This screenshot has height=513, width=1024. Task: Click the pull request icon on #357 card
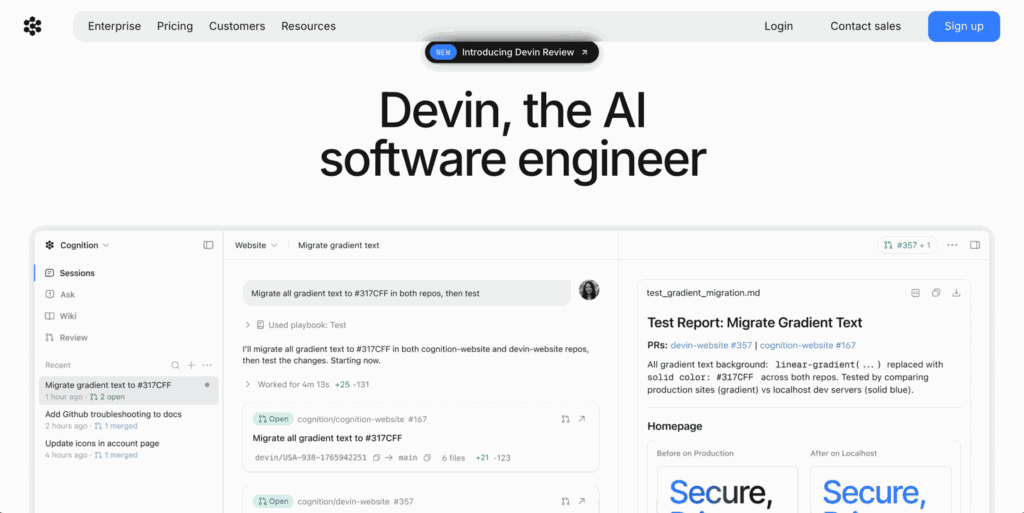click(566, 501)
